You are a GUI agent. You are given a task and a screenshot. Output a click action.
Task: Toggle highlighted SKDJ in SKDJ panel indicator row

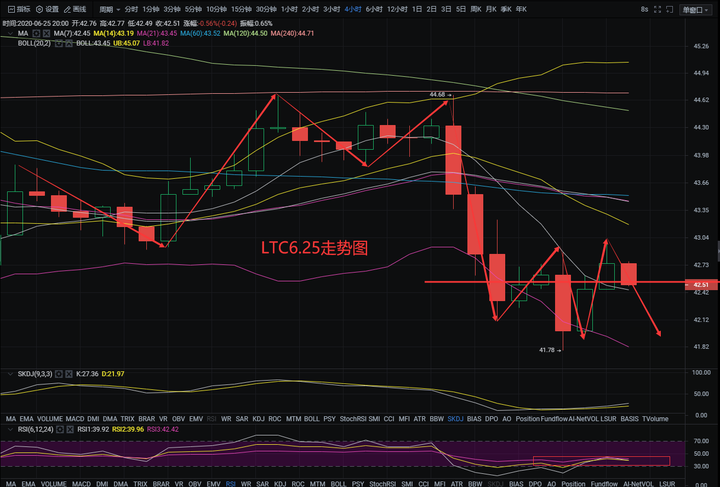point(456,419)
